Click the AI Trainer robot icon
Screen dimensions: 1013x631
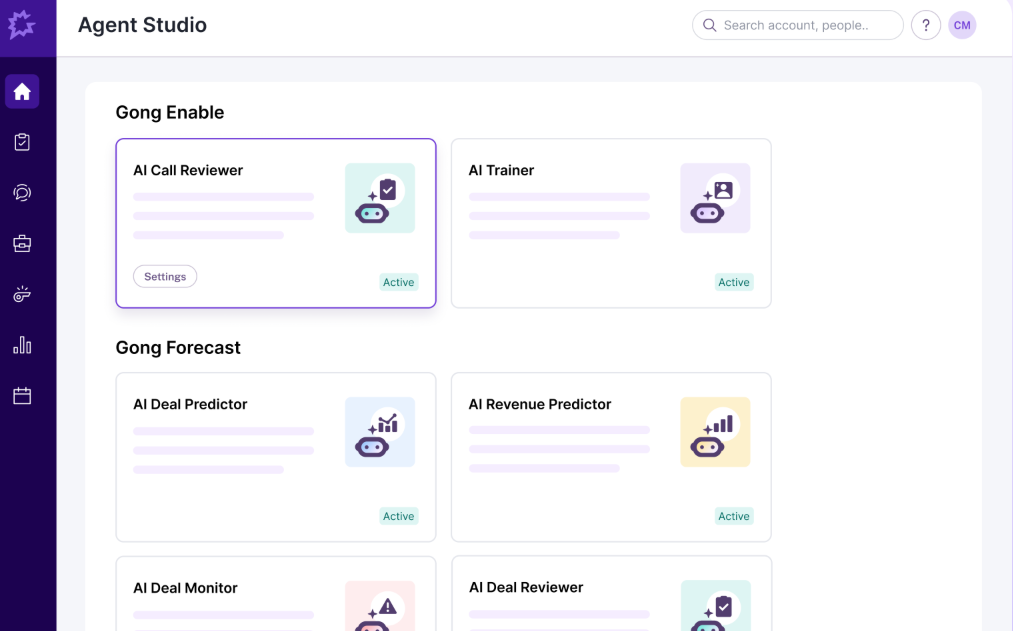(x=715, y=198)
